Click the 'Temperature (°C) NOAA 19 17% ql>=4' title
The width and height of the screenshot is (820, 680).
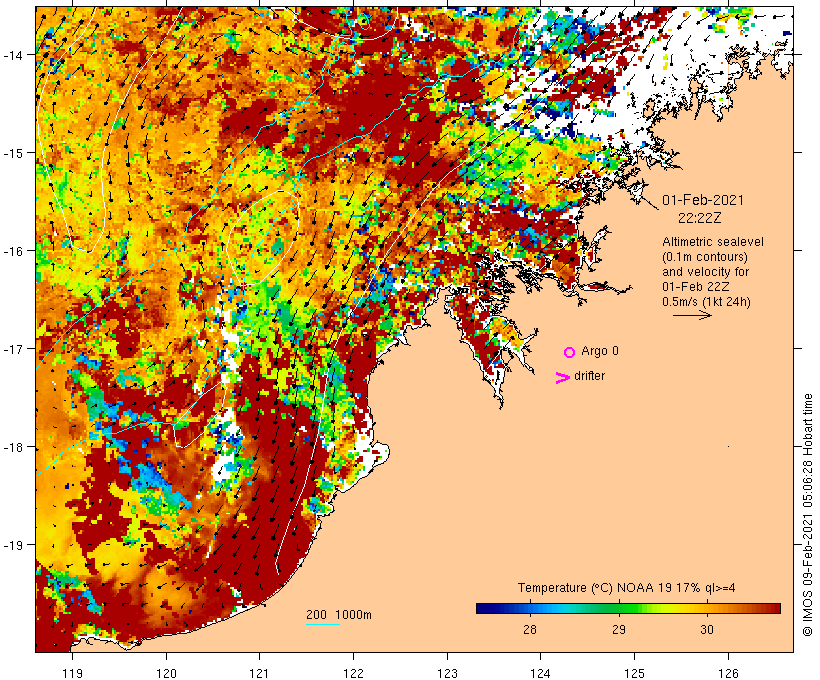[627, 588]
